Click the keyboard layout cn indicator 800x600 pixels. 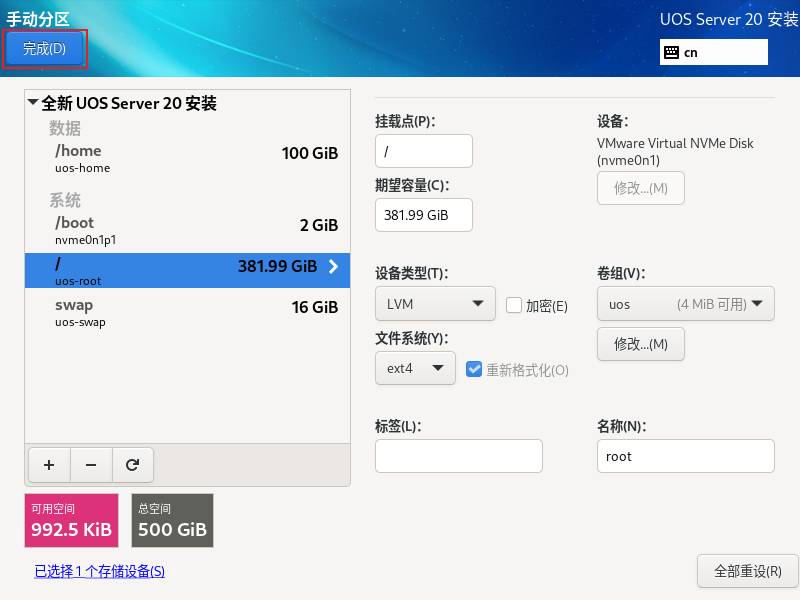713,52
